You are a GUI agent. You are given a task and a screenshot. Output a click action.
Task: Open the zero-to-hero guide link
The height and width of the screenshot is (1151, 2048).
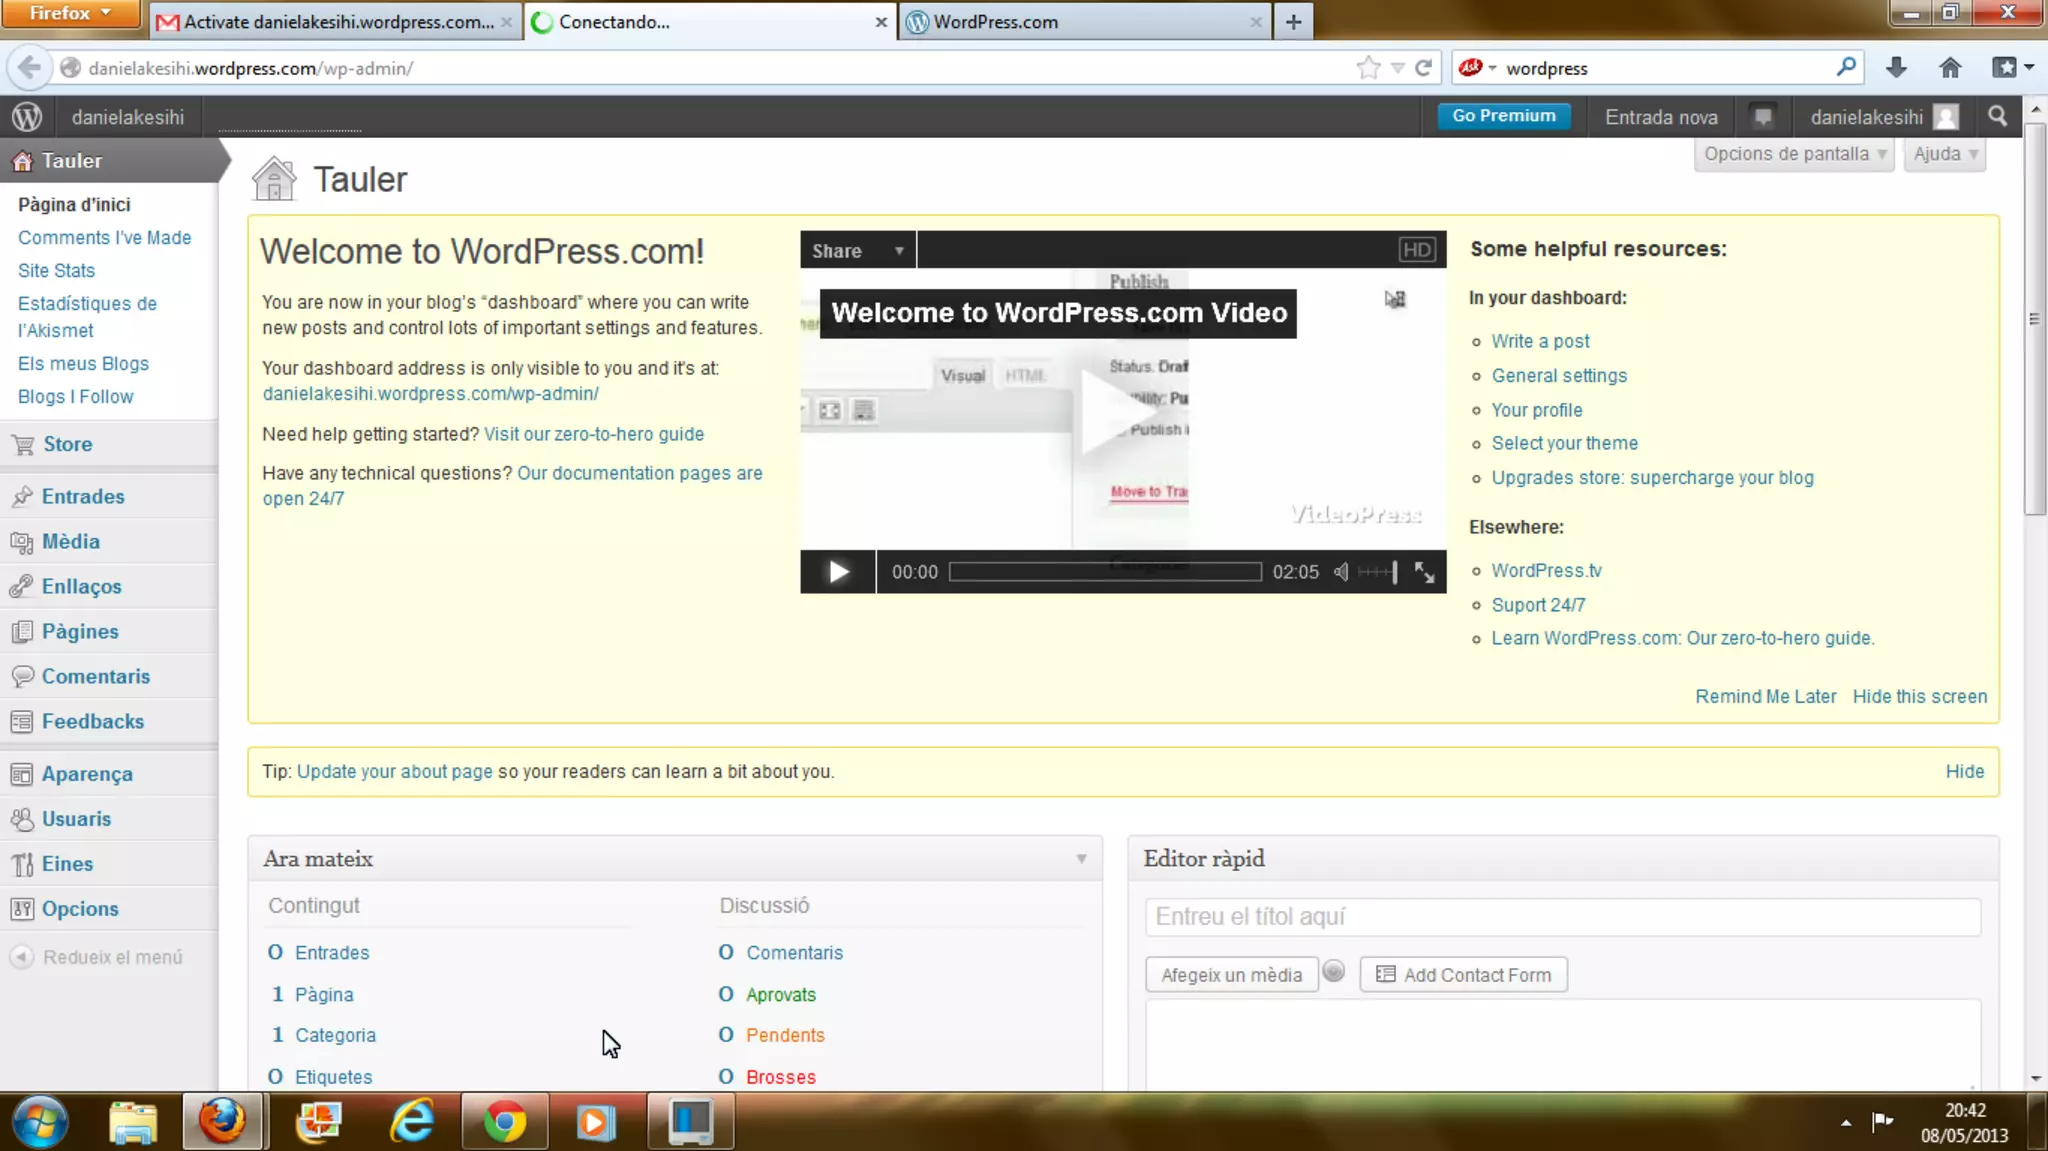coord(594,434)
